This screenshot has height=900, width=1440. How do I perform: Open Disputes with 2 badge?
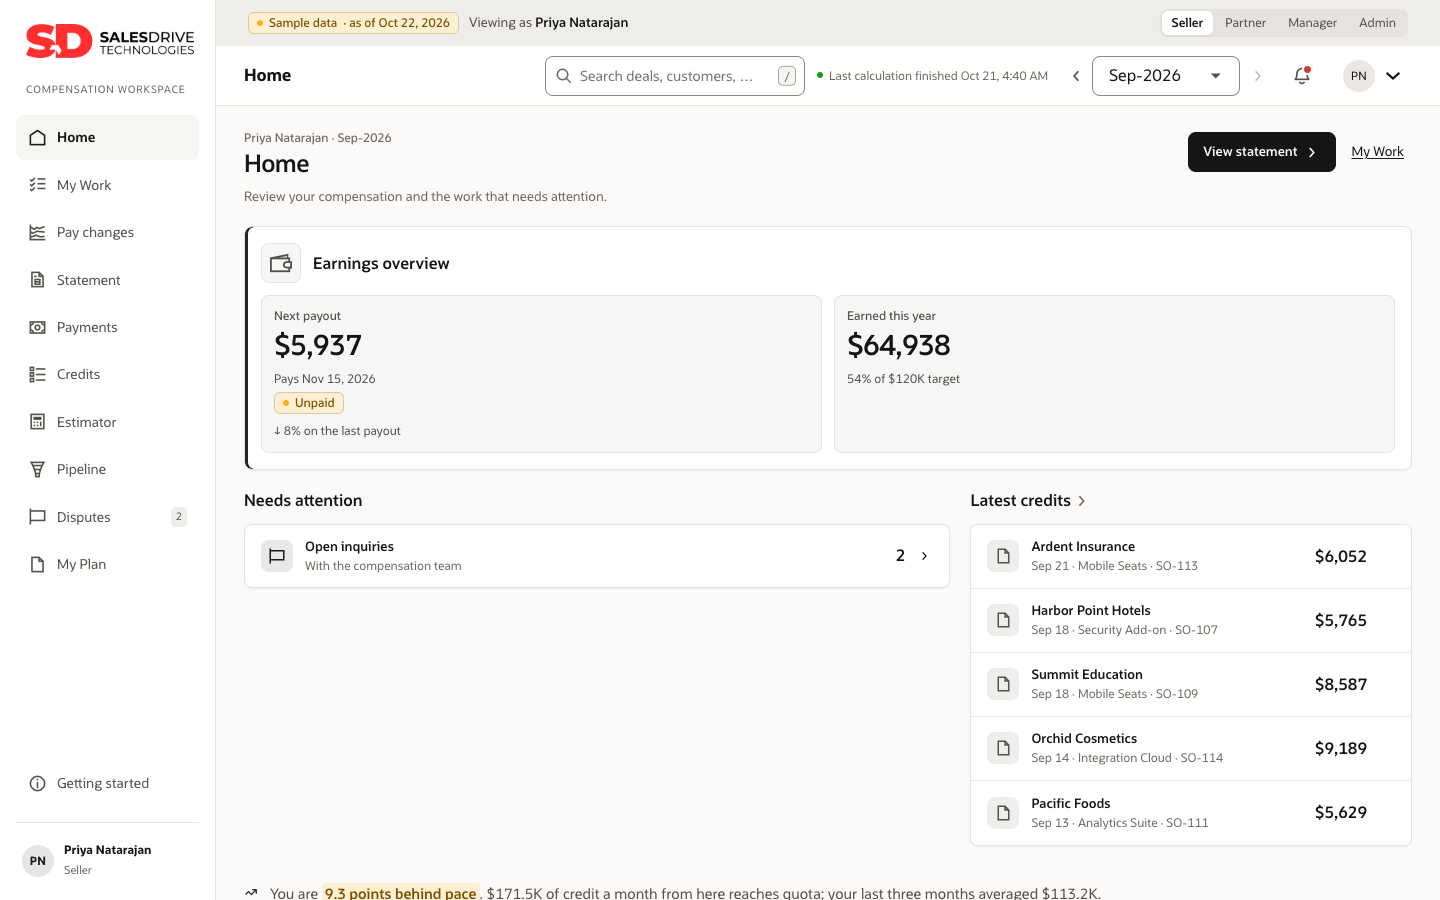(x=107, y=517)
